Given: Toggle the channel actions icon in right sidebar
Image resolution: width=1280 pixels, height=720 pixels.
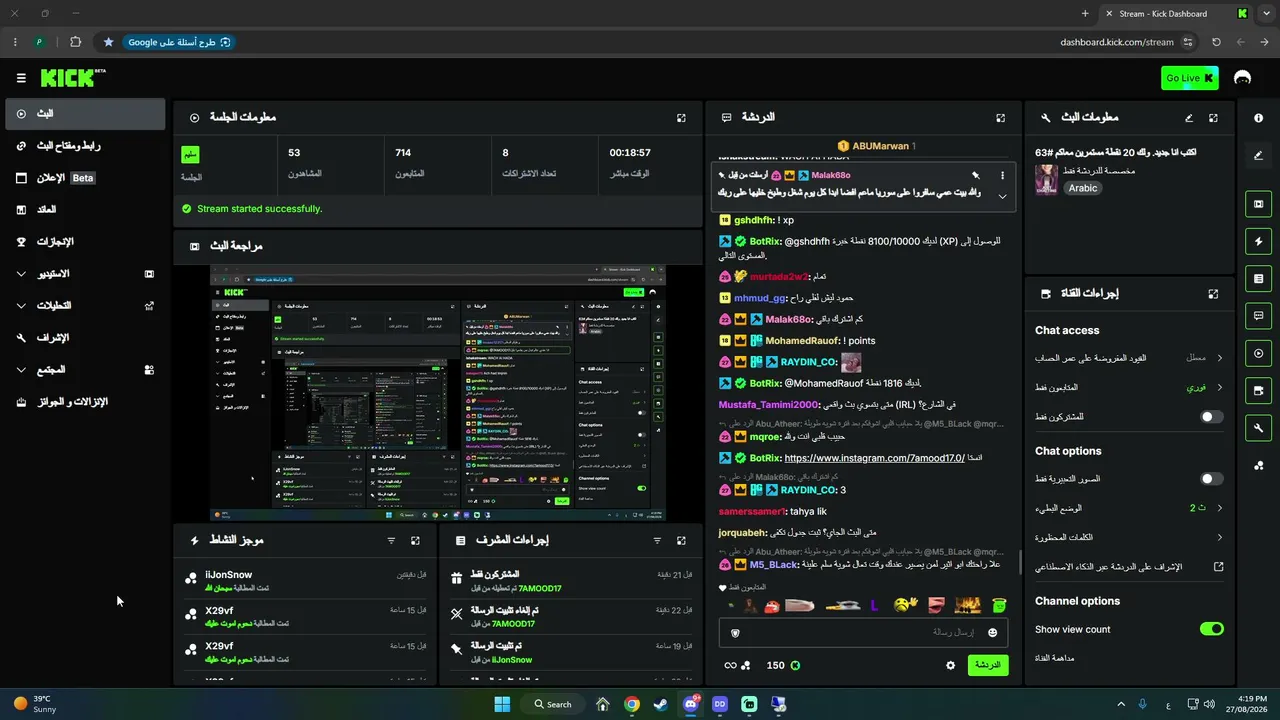Looking at the screenshot, I should click(x=1258, y=390).
